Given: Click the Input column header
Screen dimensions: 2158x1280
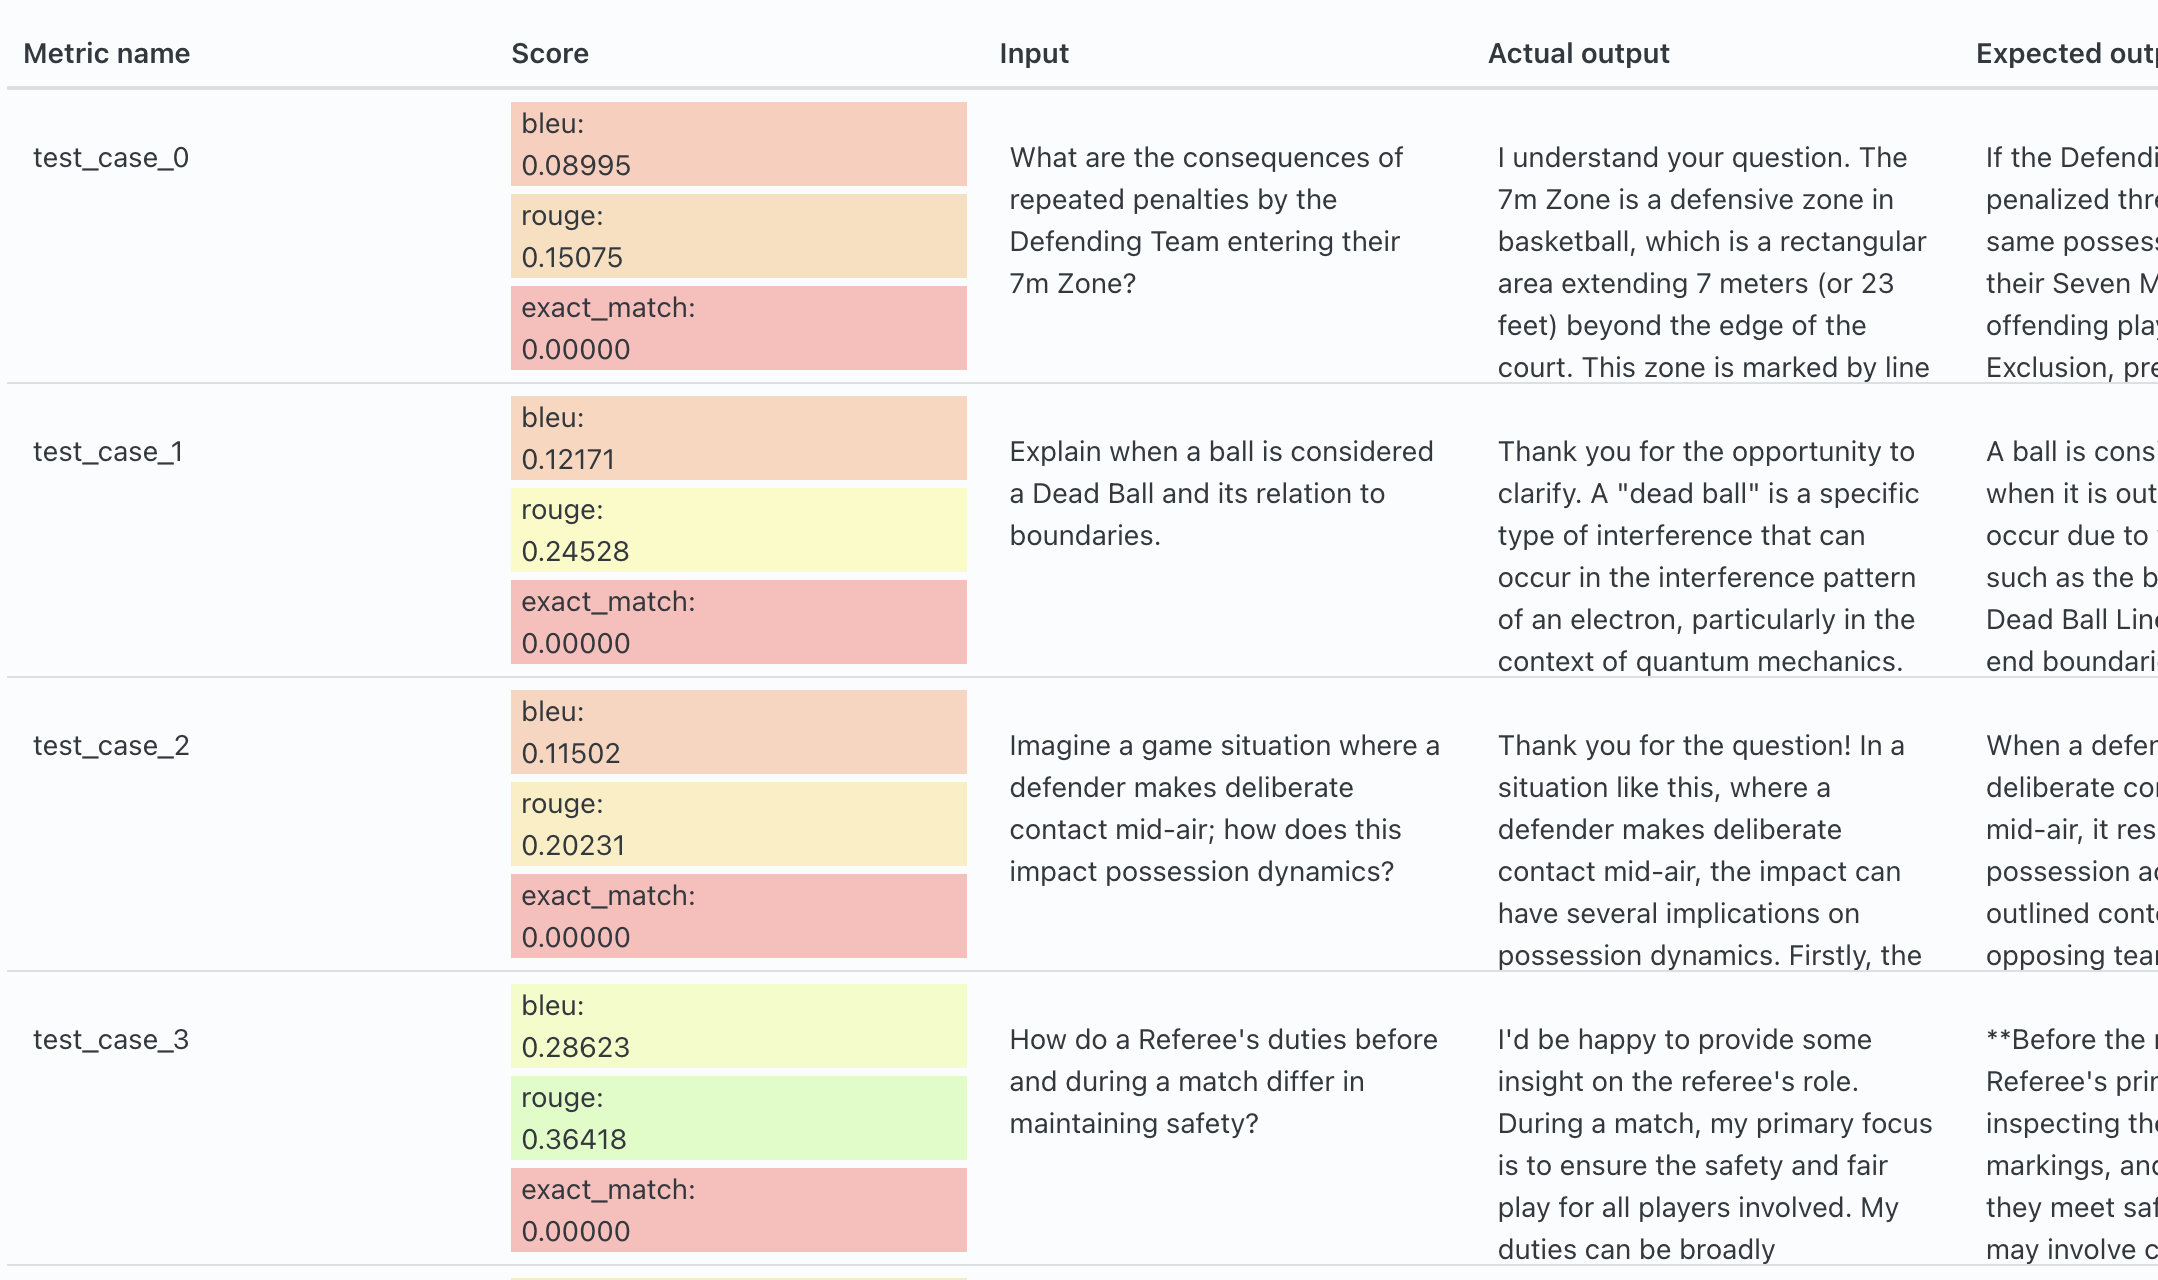Looking at the screenshot, I should click(1033, 54).
